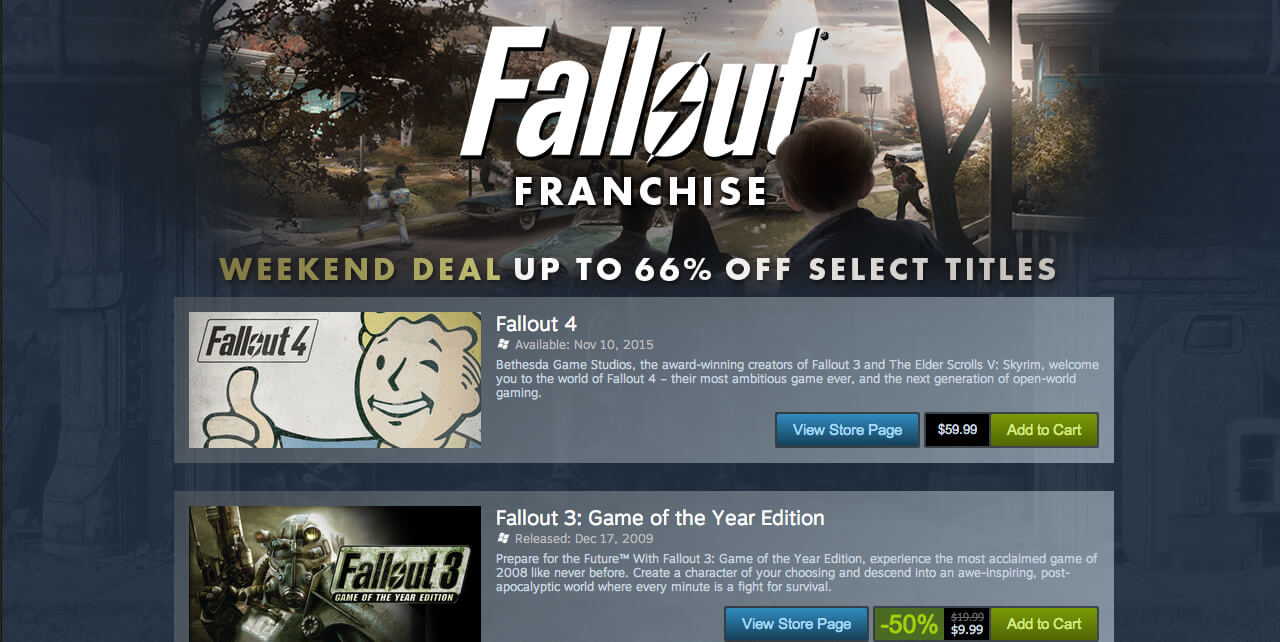Viewport: 1280px width, 642px height.
Task: Click the $59.99 price tag for Fallout 4
Action: tap(956, 430)
